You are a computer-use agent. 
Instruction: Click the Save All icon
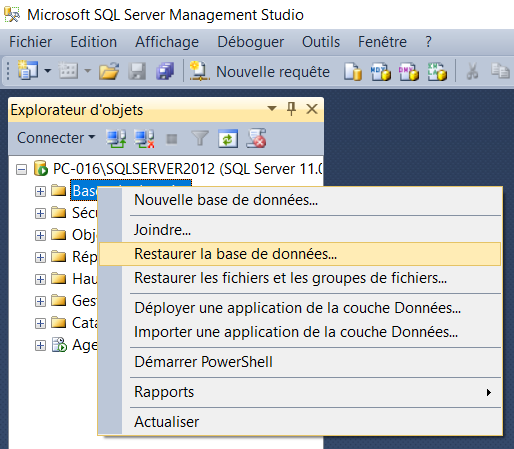(165, 71)
